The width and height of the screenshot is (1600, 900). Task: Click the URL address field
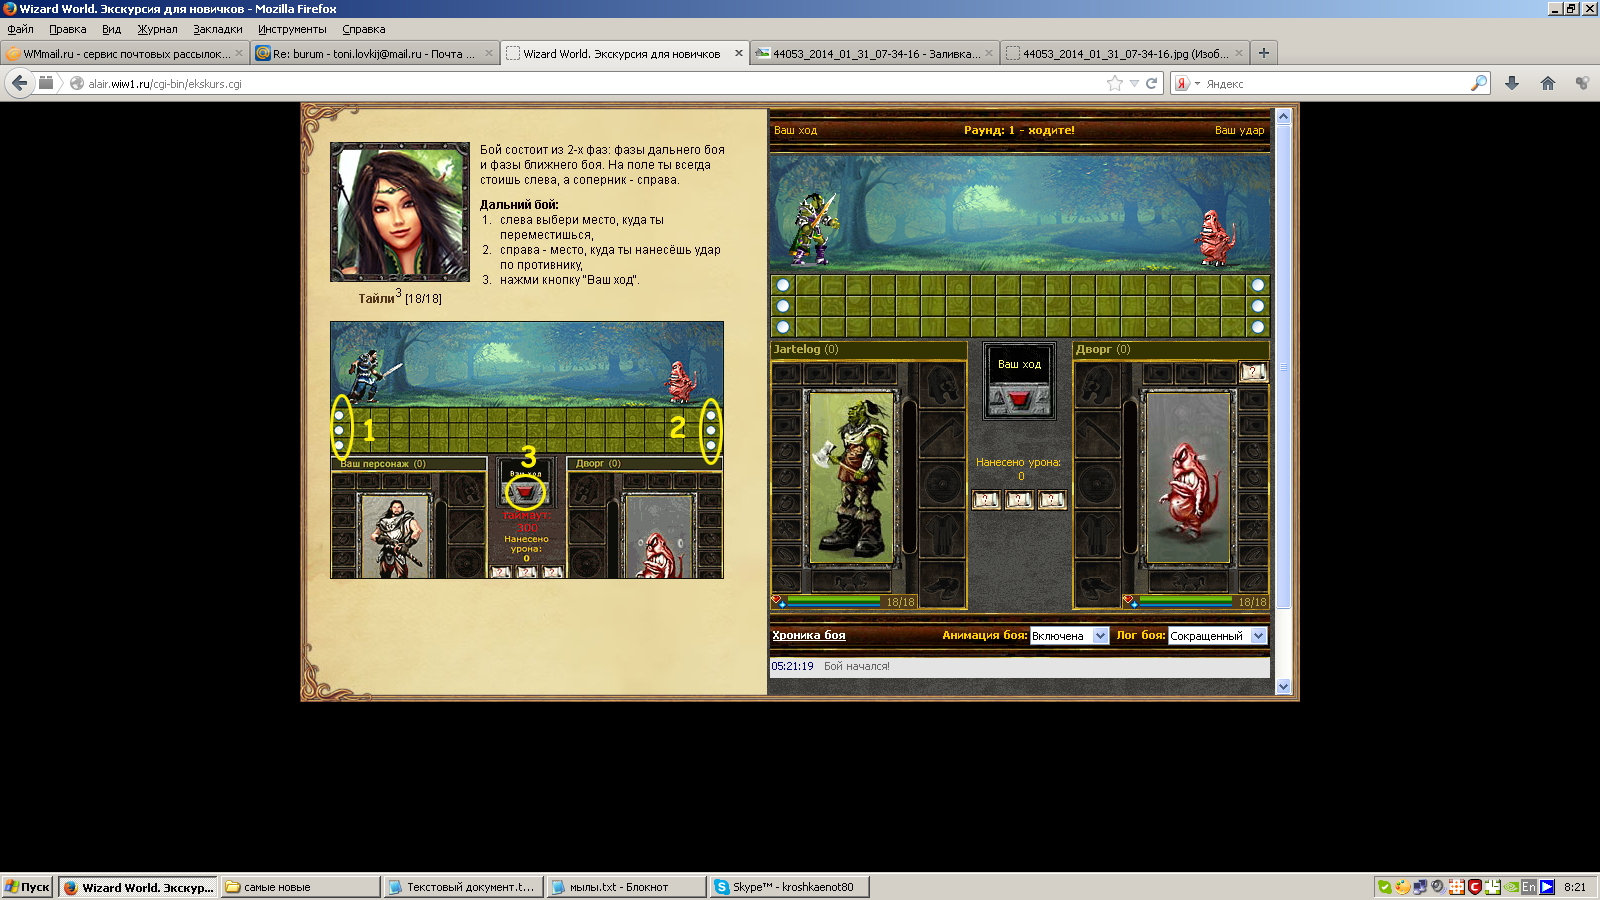(590, 84)
